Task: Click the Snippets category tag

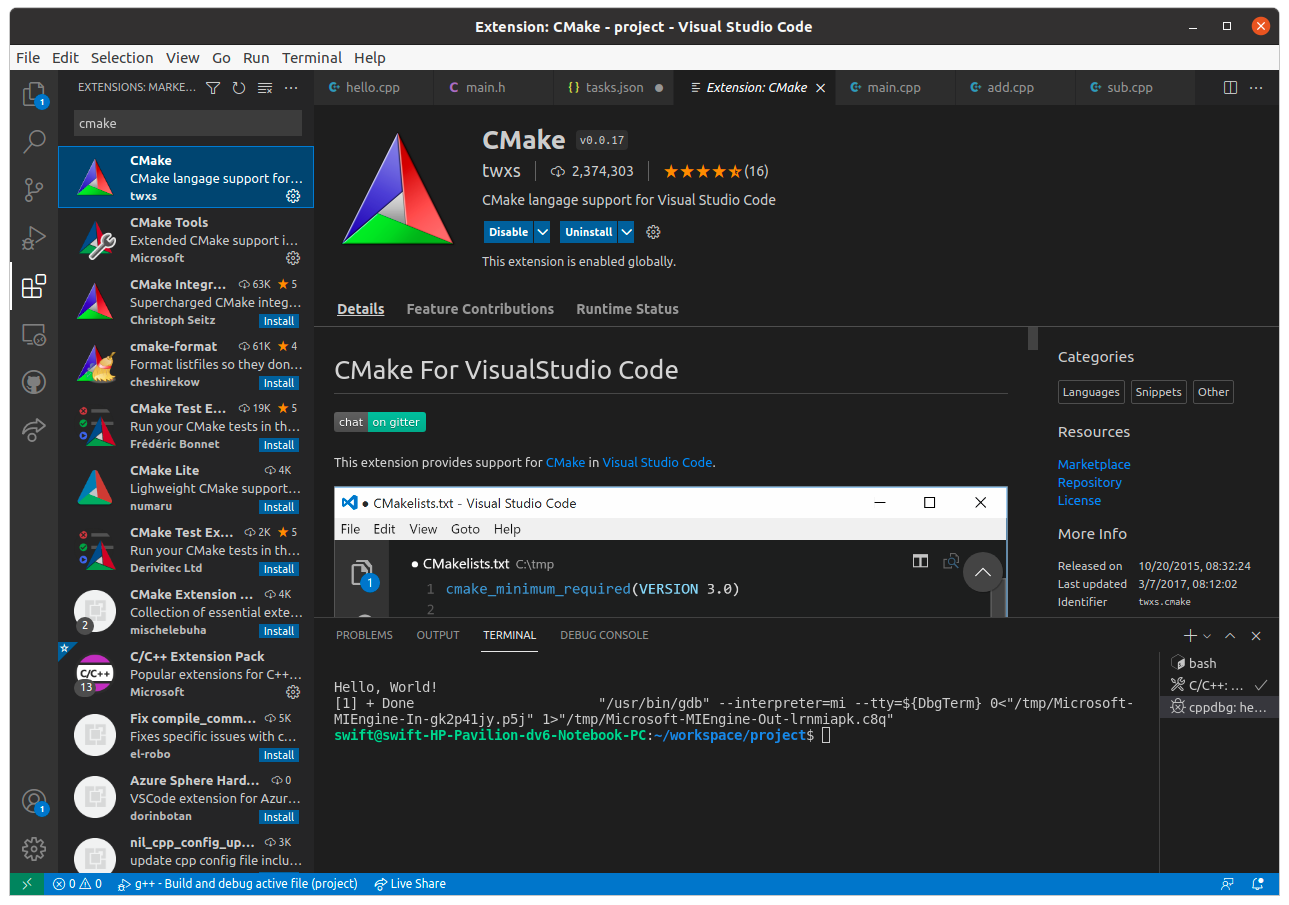Action: click(1158, 392)
